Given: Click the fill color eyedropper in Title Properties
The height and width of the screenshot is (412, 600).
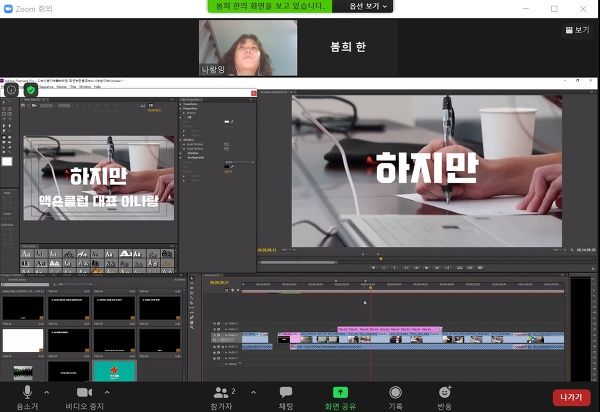Looking at the screenshot, I should 232,122.
